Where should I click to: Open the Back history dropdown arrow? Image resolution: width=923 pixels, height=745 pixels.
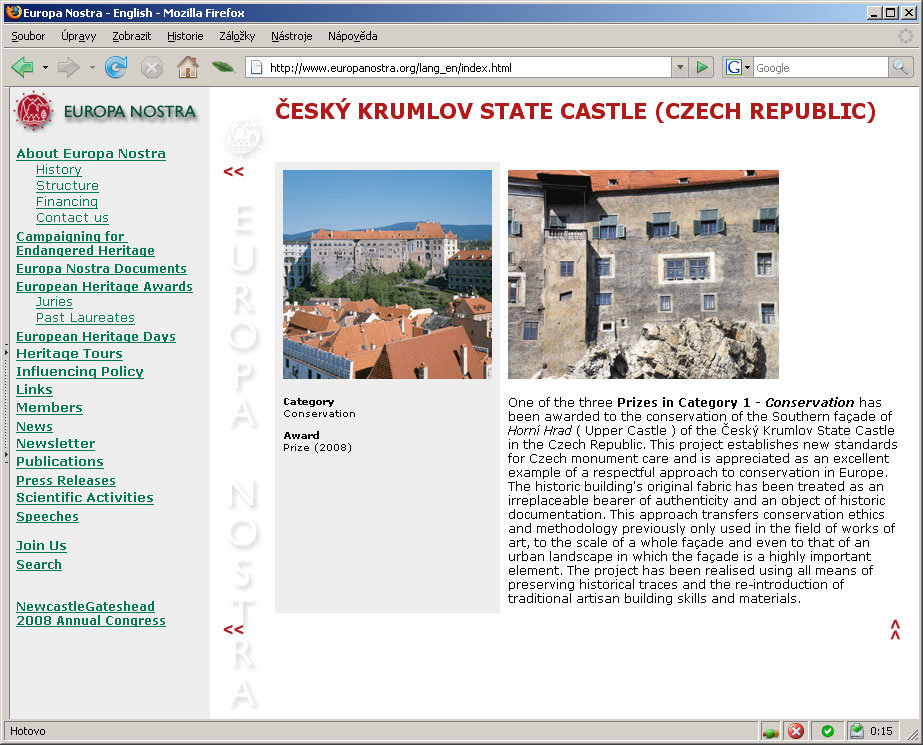click(x=45, y=68)
